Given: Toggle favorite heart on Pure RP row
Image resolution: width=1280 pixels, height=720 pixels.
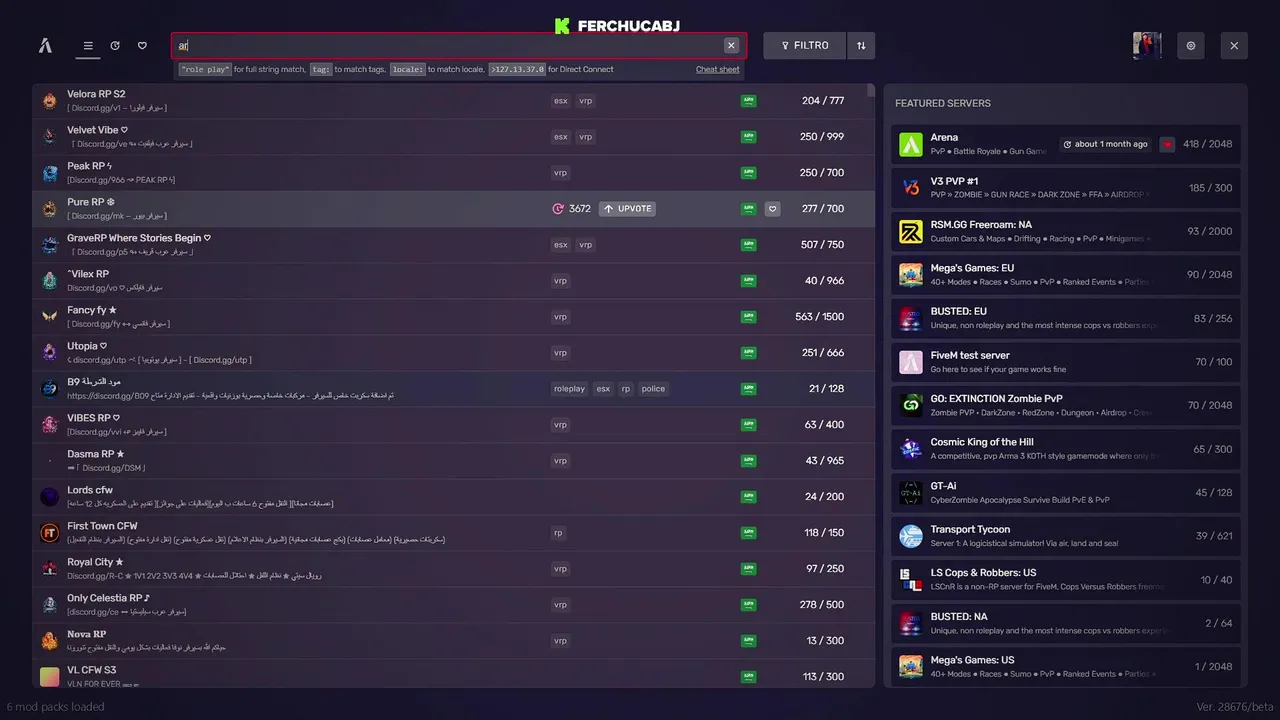Looking at the screenshot, I should (x=772, y=209).
